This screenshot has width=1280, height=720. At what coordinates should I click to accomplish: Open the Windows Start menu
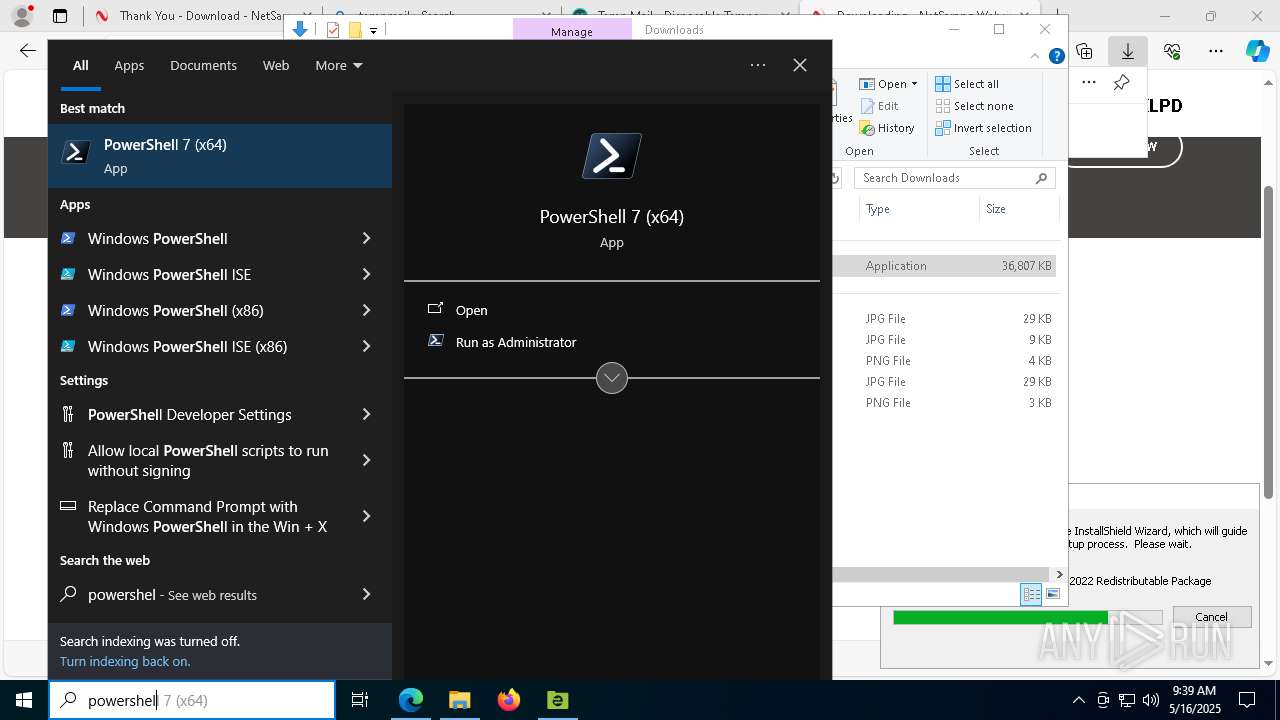coord(24,700)
